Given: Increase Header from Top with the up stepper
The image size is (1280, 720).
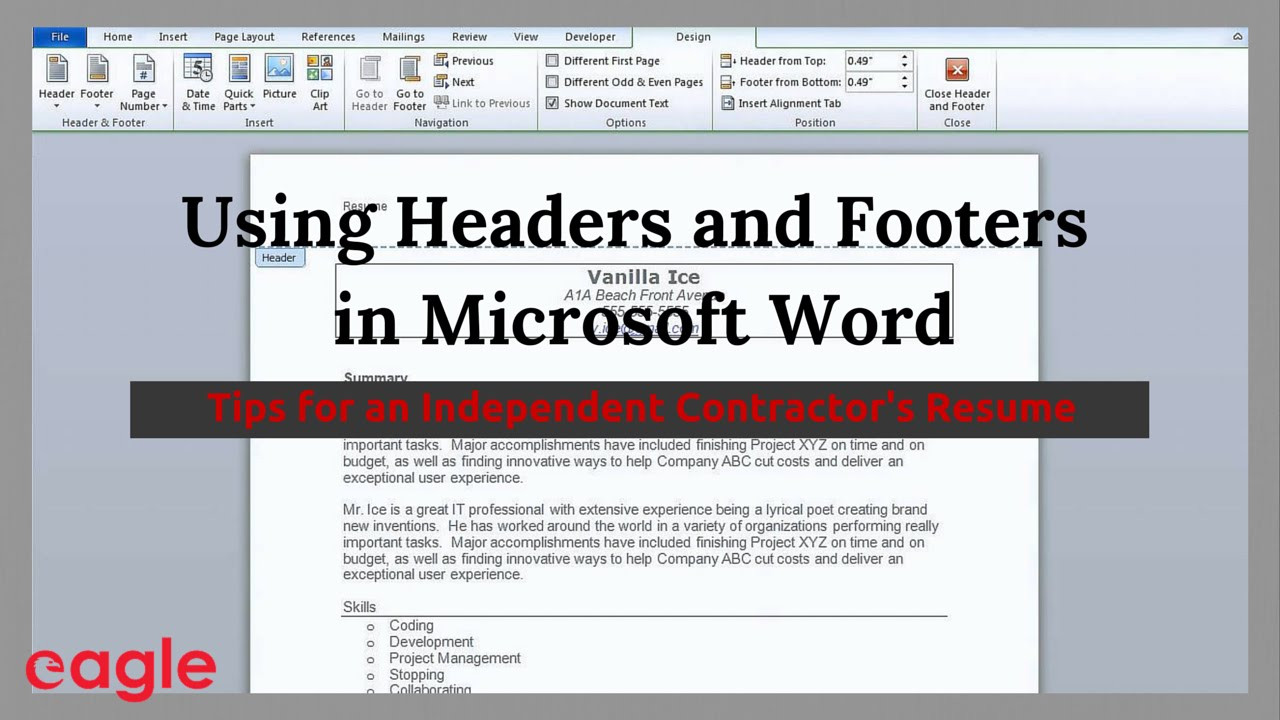Looking at the screenshot, I should pyautogui.click(x=903, y=56).
